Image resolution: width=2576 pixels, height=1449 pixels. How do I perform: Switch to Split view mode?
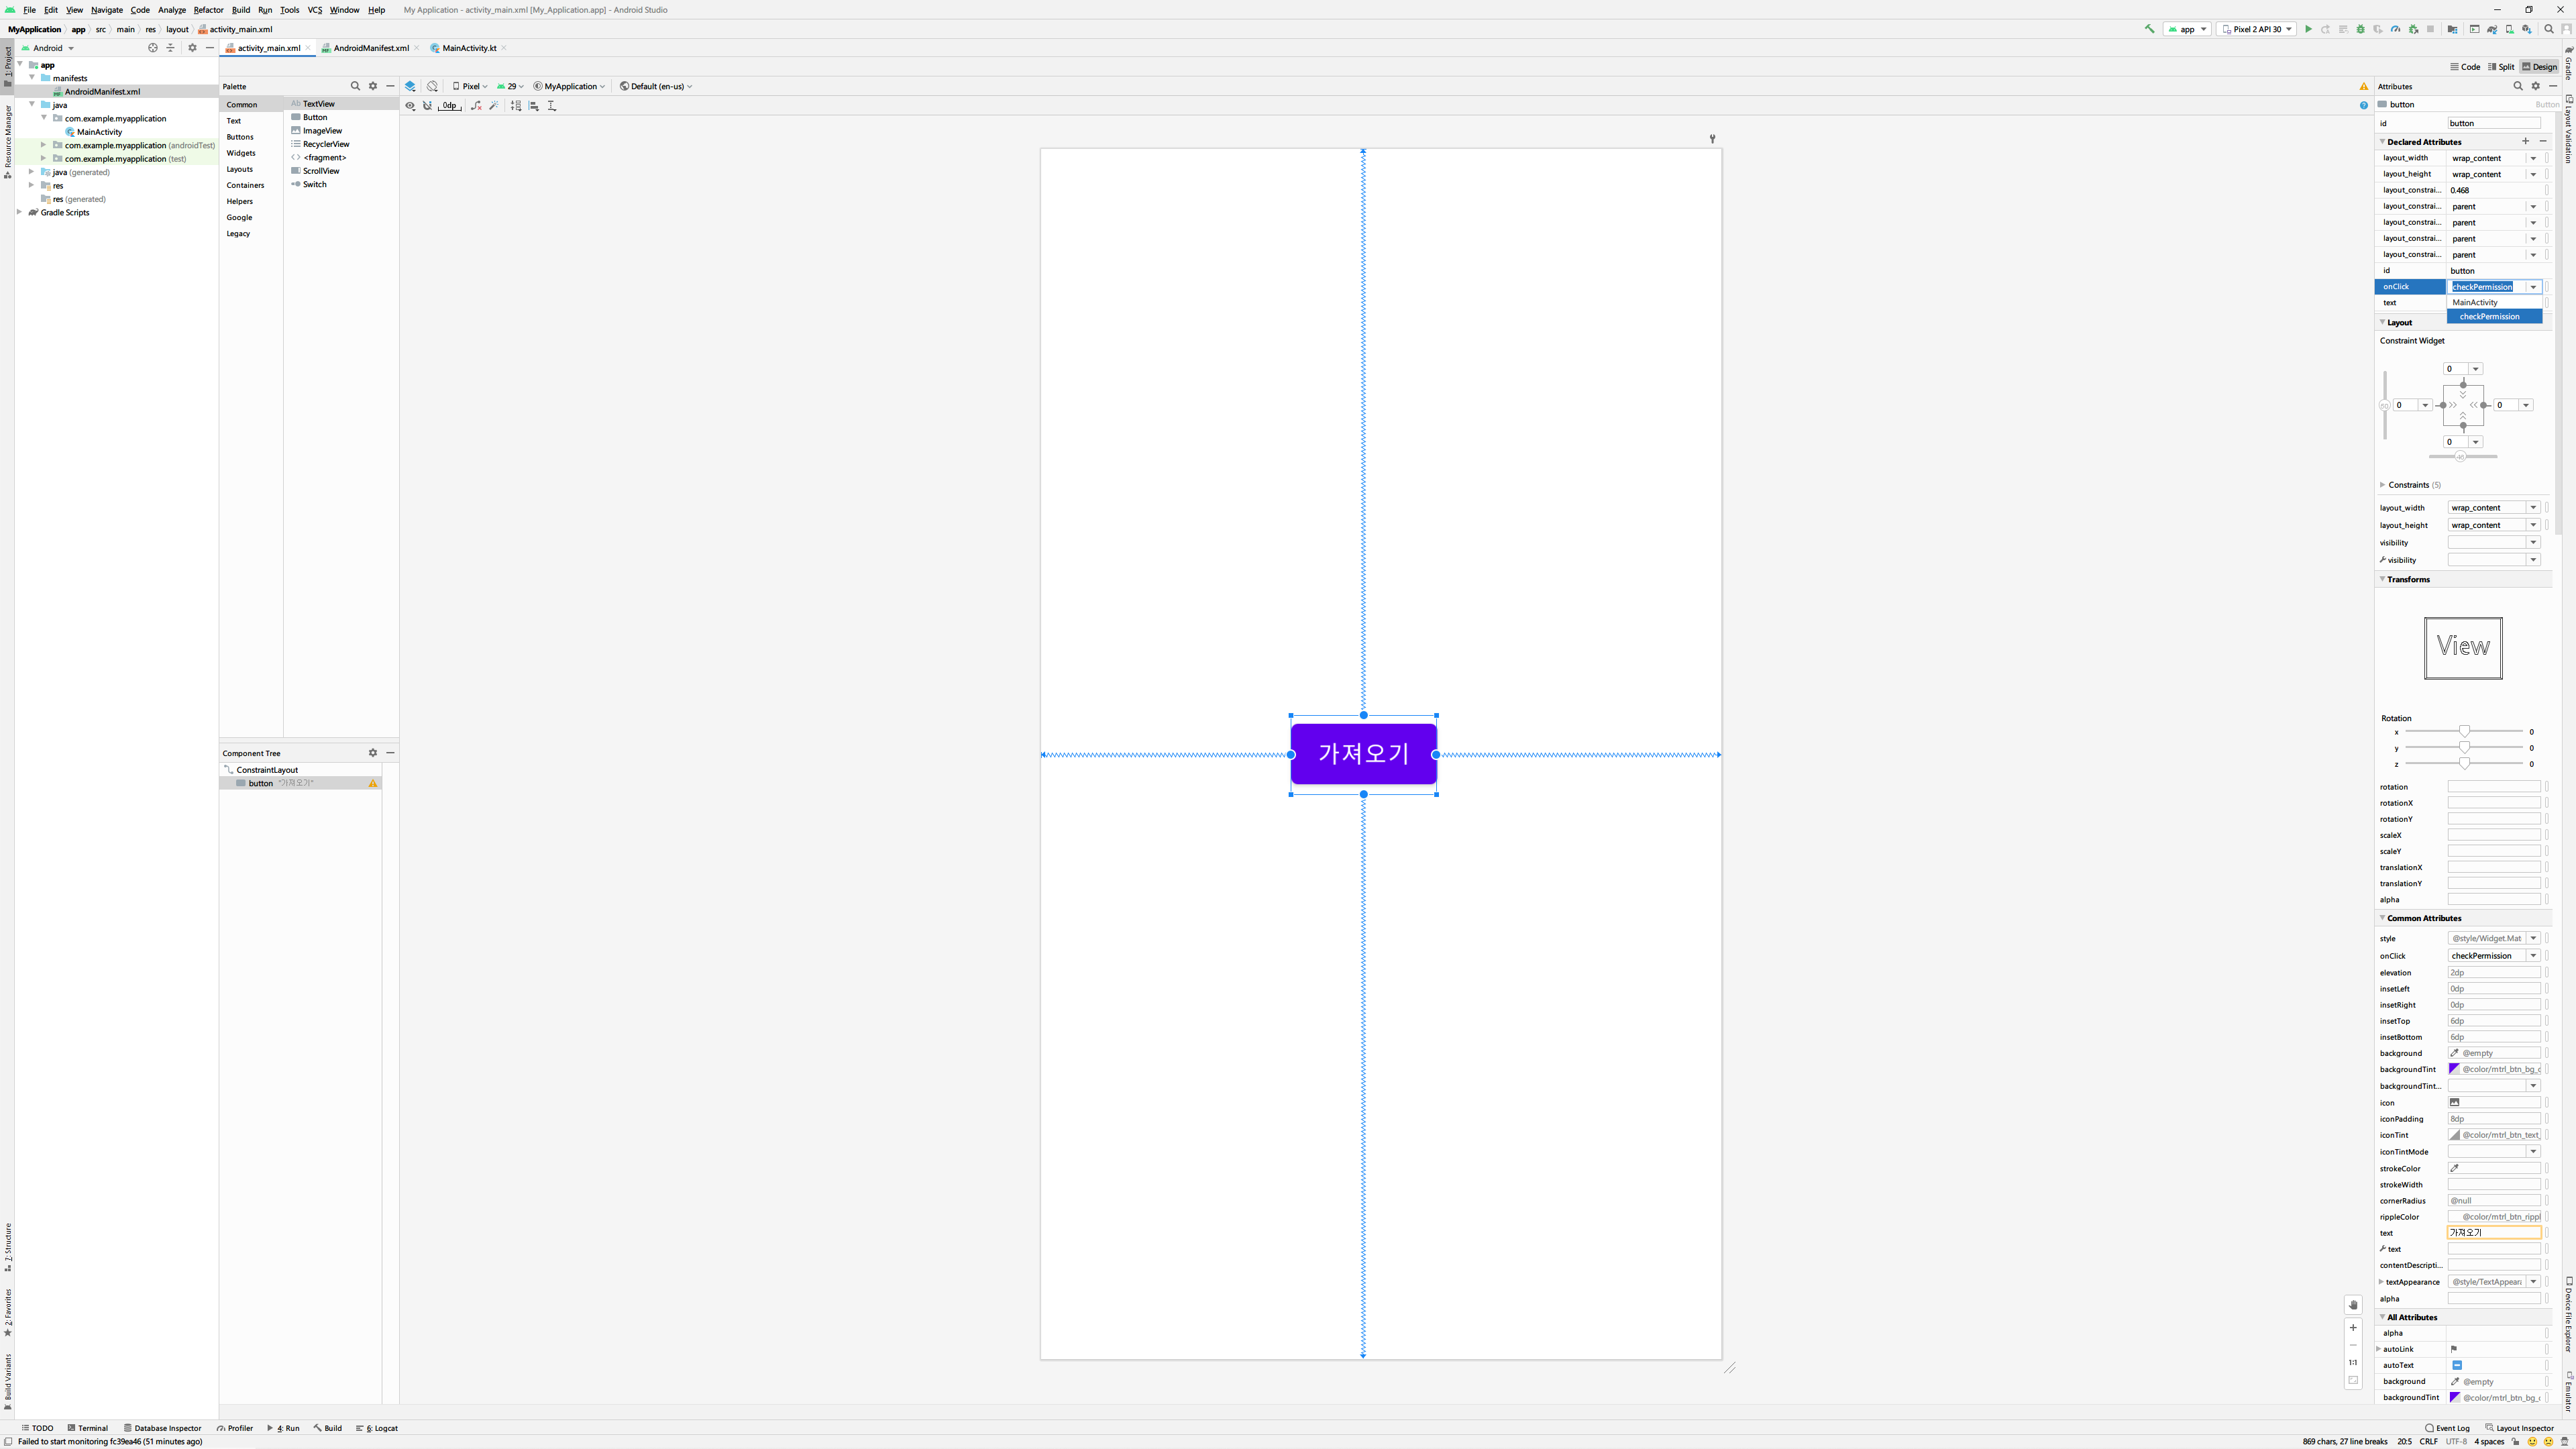(2501, 67)
